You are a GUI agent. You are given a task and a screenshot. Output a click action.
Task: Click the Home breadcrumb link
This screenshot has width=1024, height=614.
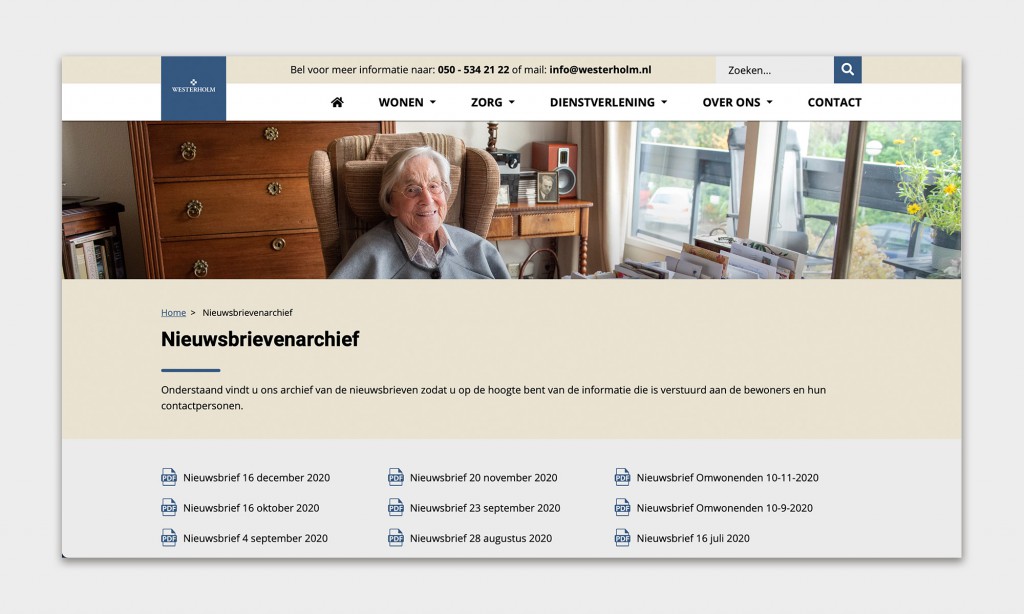pos(174,312)
